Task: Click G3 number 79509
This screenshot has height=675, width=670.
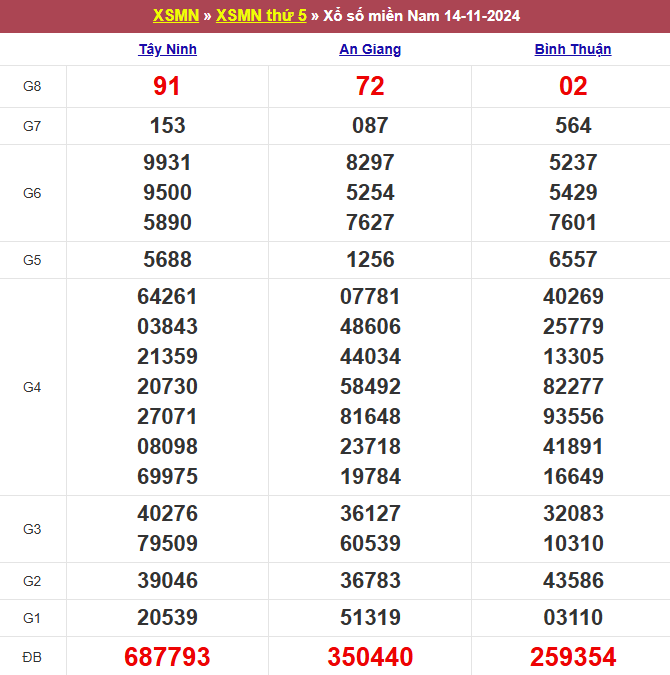Action: 167,543
